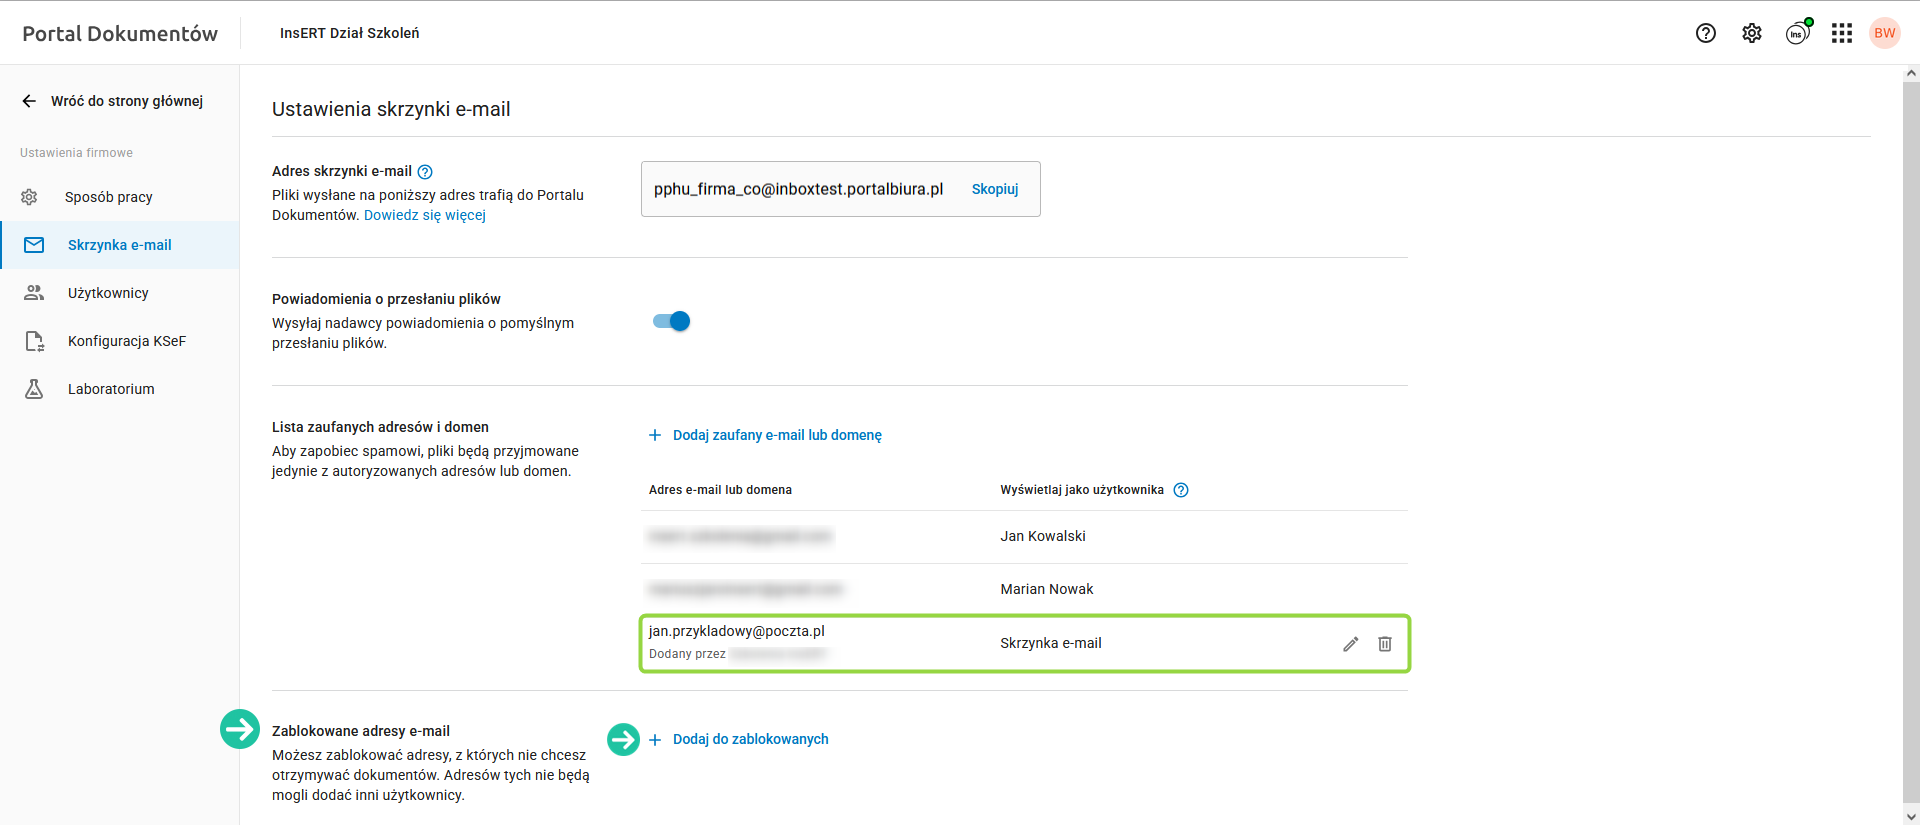Open Sposób pracy settings section
Image resolution: width=1920 pixels, height=830 pixels.
(x=108, y=197)
